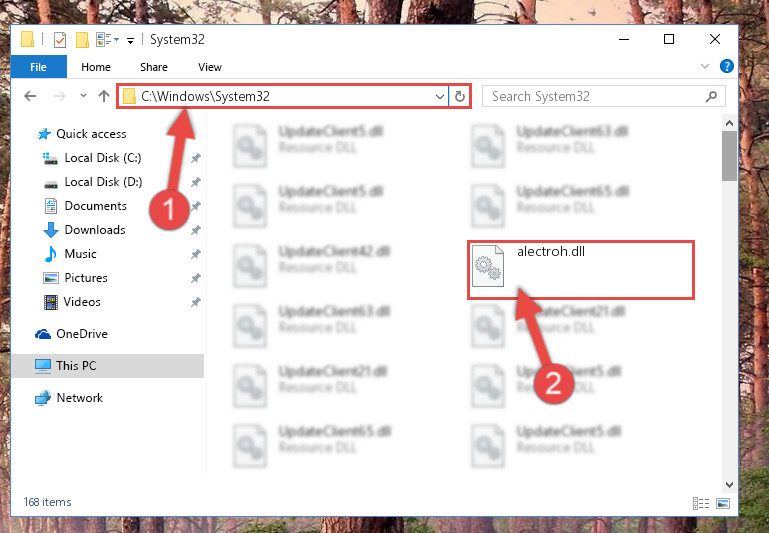This screenshot has height=533, width=769.
Task: Open the recent locations dropdown arrow
Action: click(x=83, y=96)
